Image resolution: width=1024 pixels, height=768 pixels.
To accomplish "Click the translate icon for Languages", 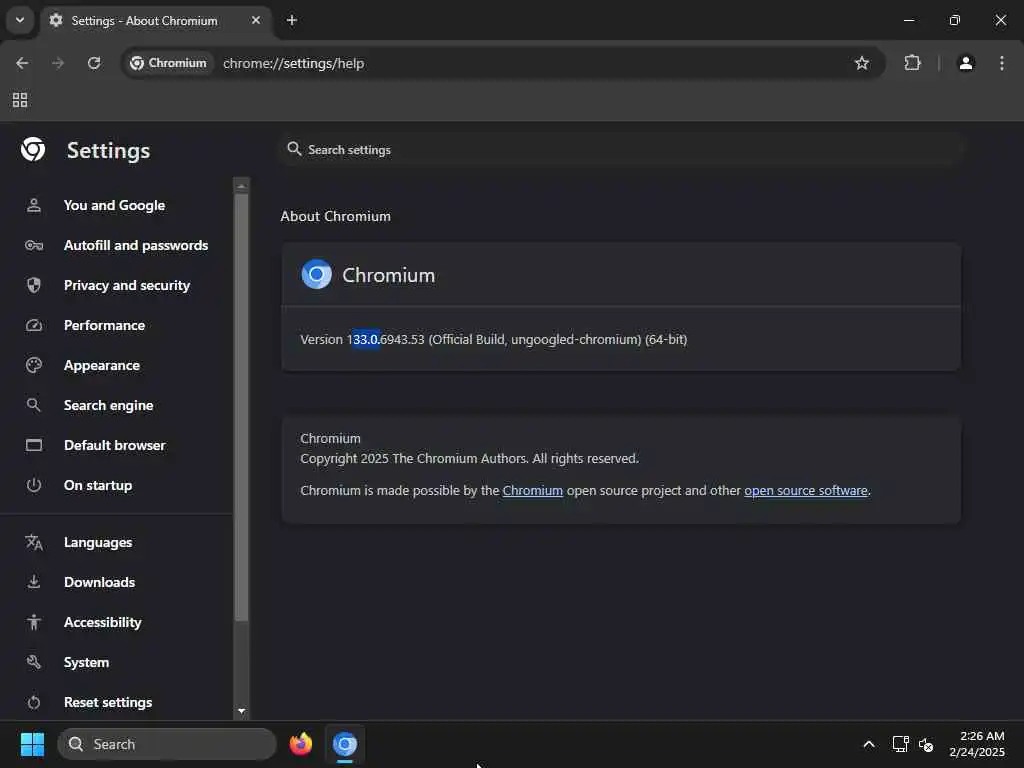I will [34, 542].
